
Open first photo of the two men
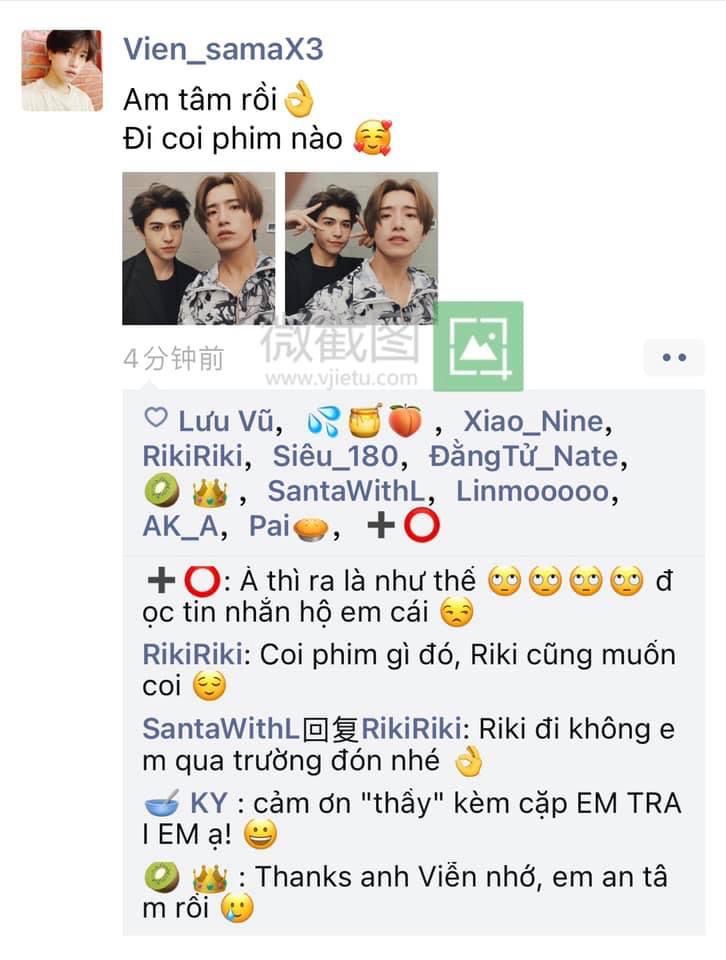199,249
